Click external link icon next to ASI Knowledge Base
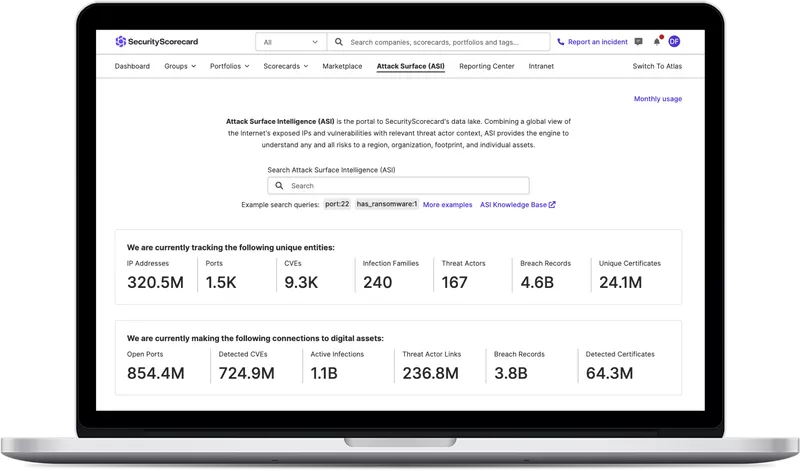800x471 pixels. pos(552,205)
